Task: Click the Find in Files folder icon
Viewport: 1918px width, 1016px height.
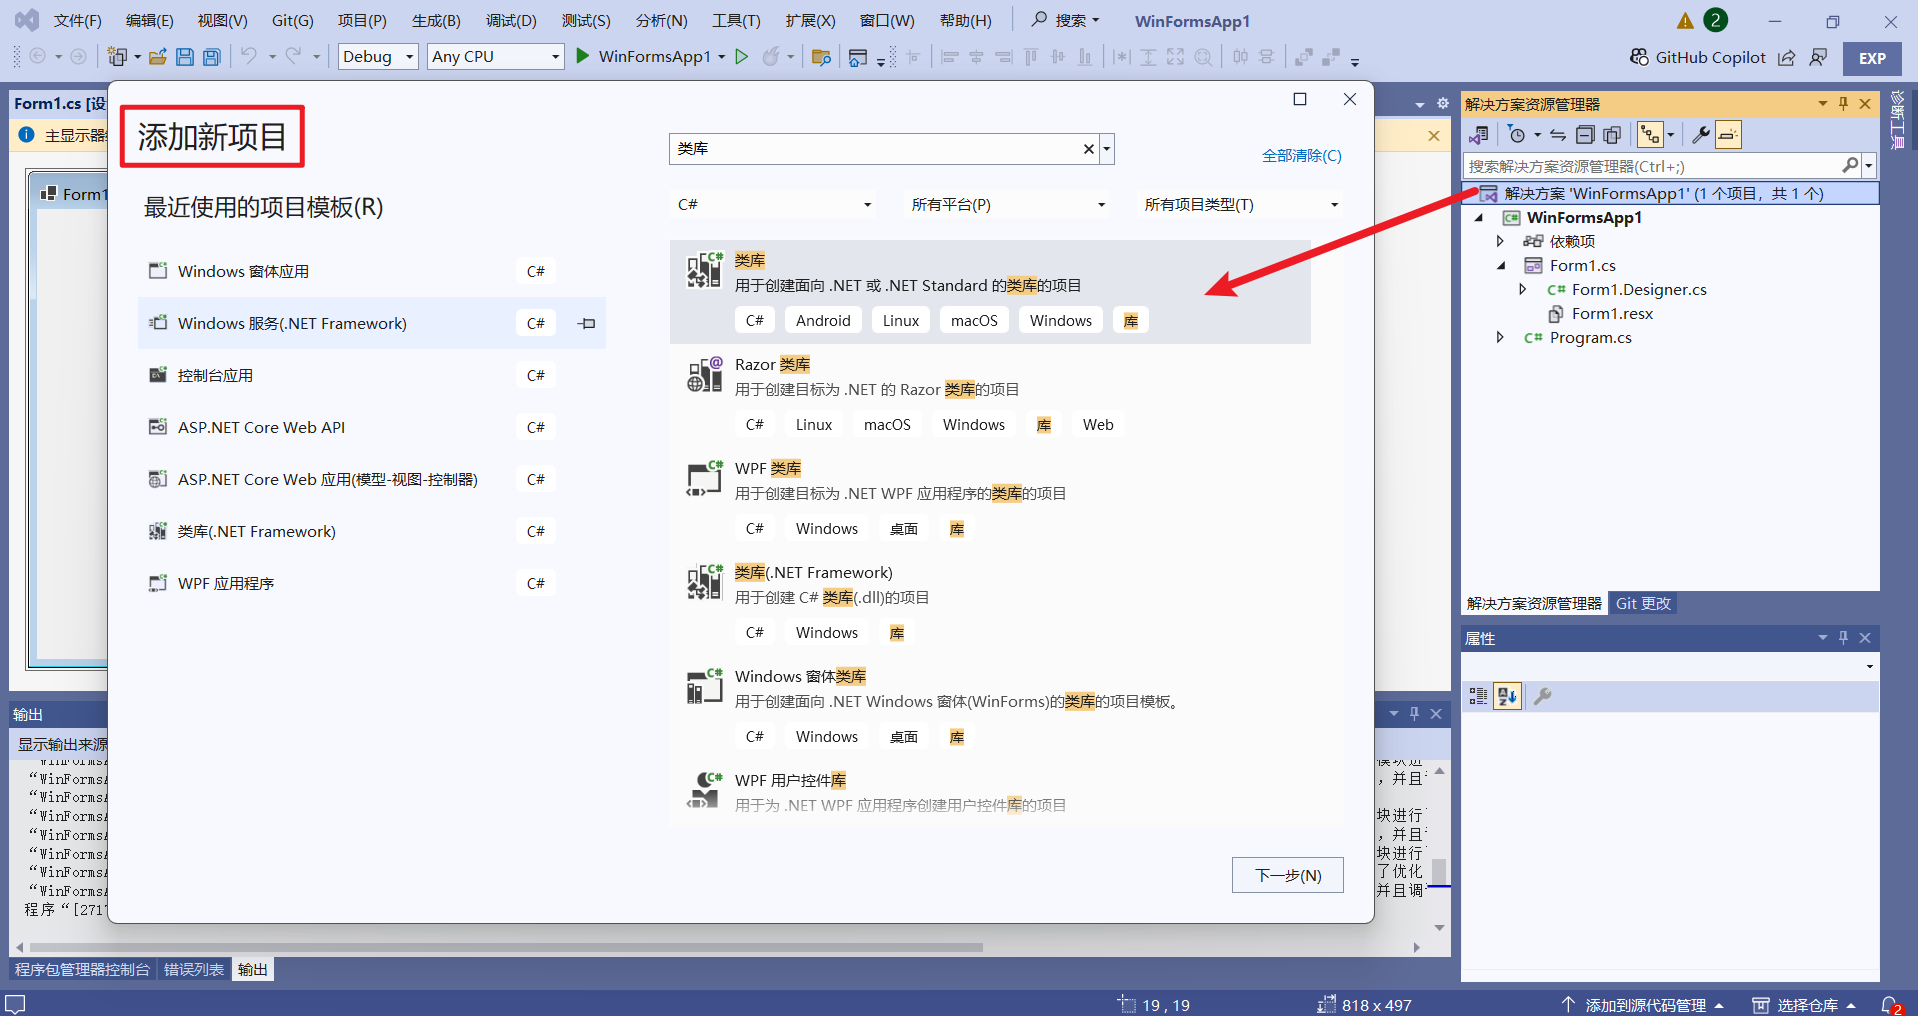Action: pyautogui.click(x=821, y=57)
